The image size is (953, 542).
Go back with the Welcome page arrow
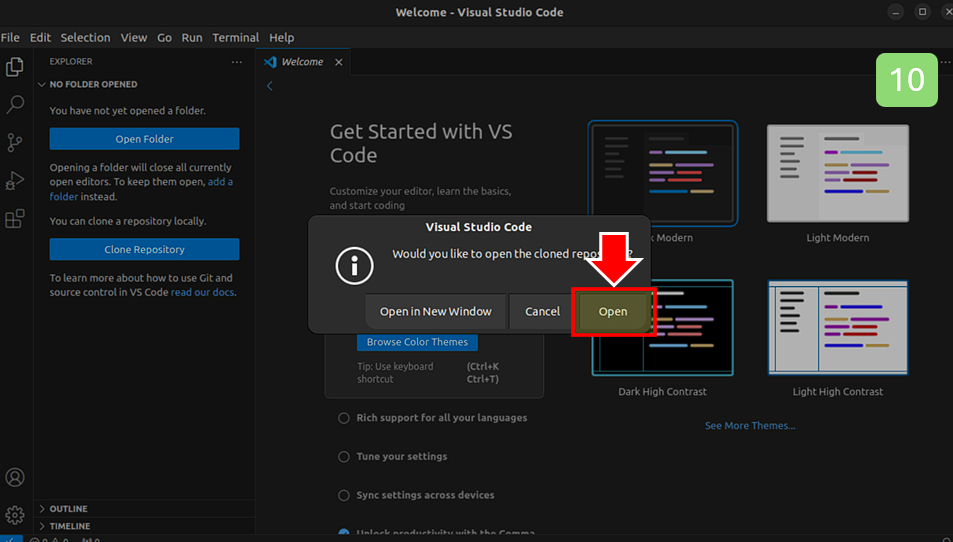(270, 86)
